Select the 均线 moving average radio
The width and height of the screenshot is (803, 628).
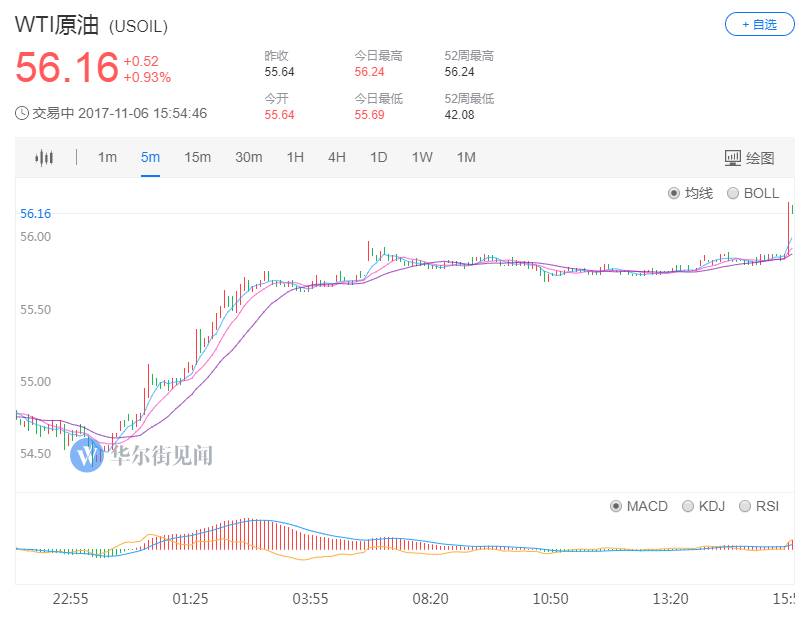[x=674, y=193]
